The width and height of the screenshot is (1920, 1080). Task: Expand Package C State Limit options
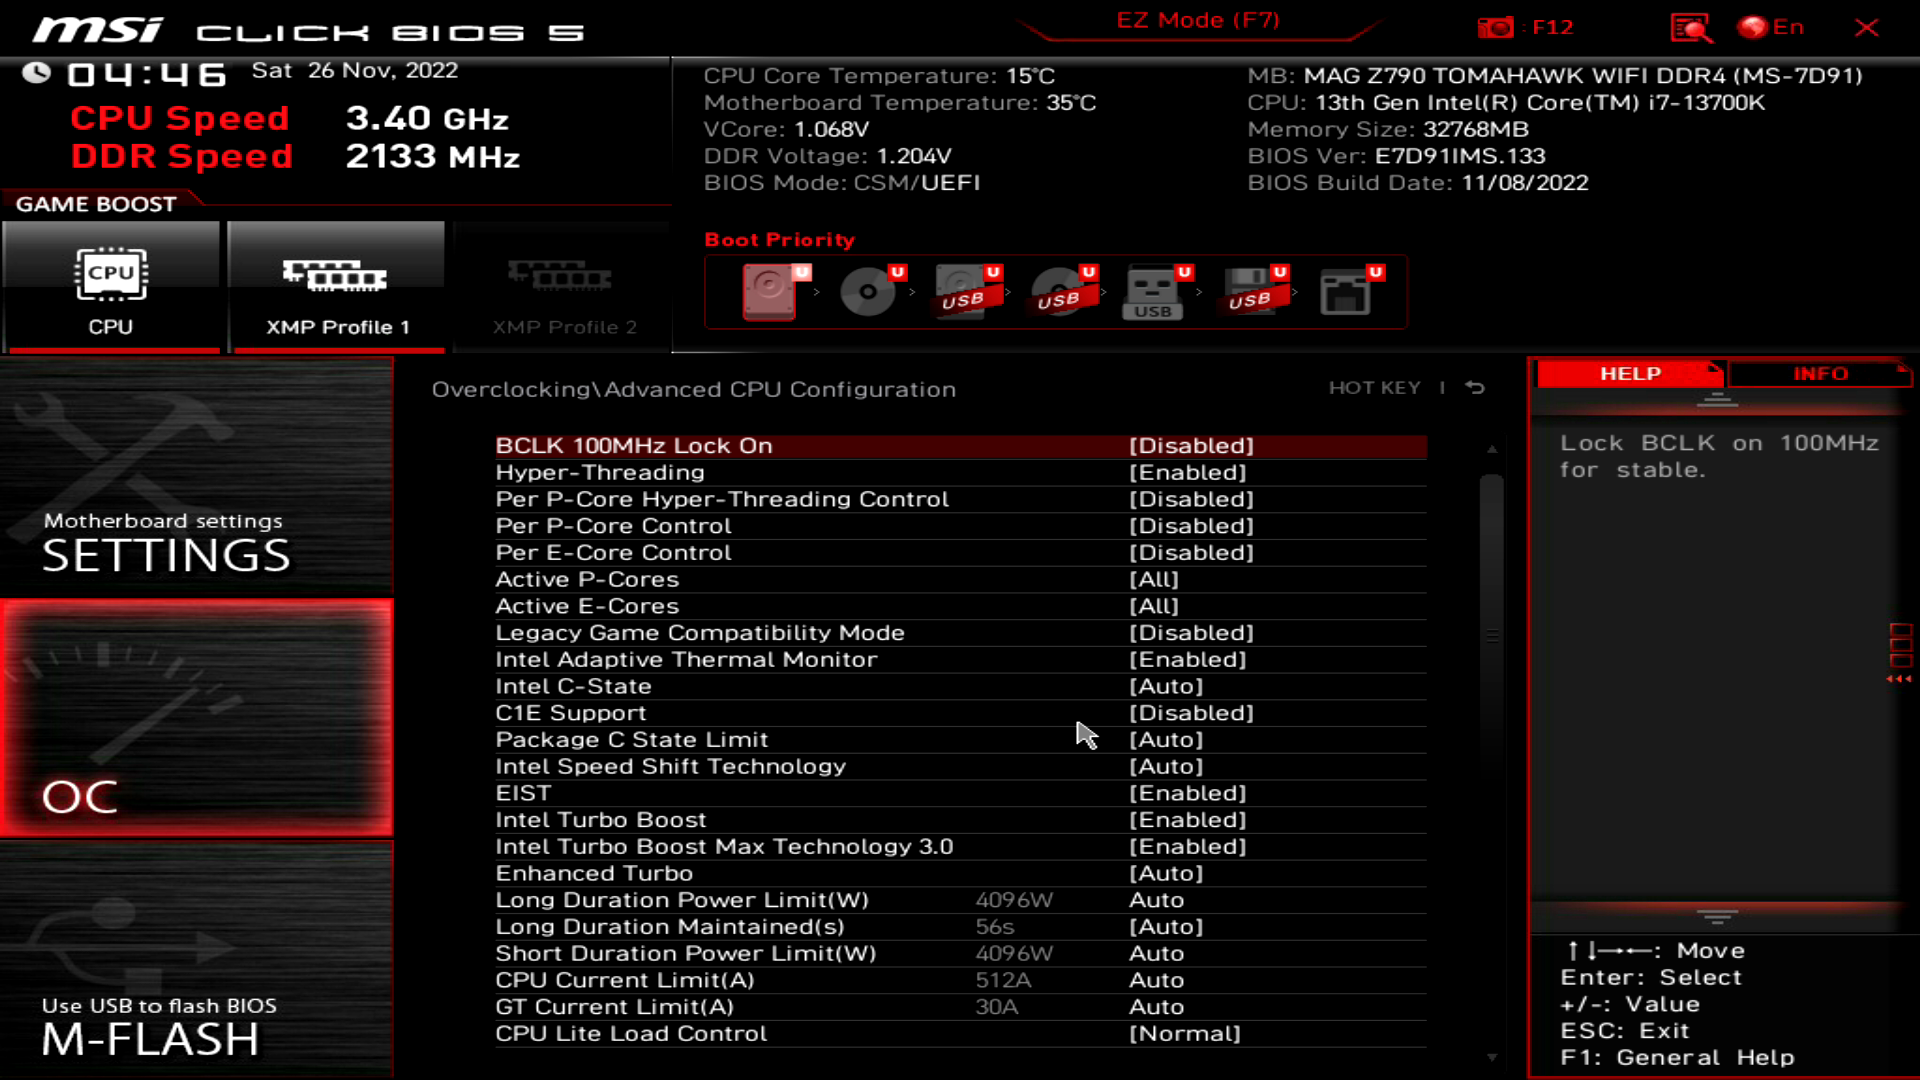[1166, 738]
